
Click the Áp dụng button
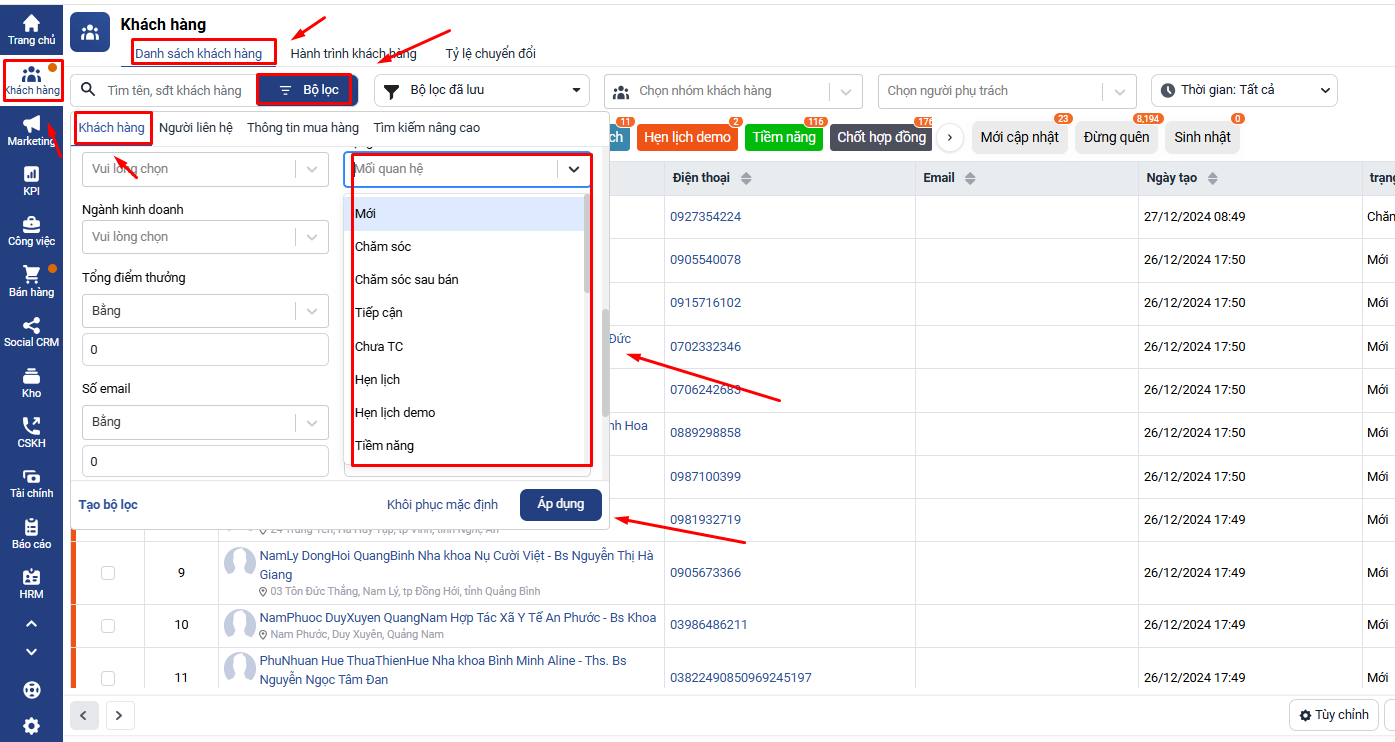pyautogui.click(x=560, y=505)
